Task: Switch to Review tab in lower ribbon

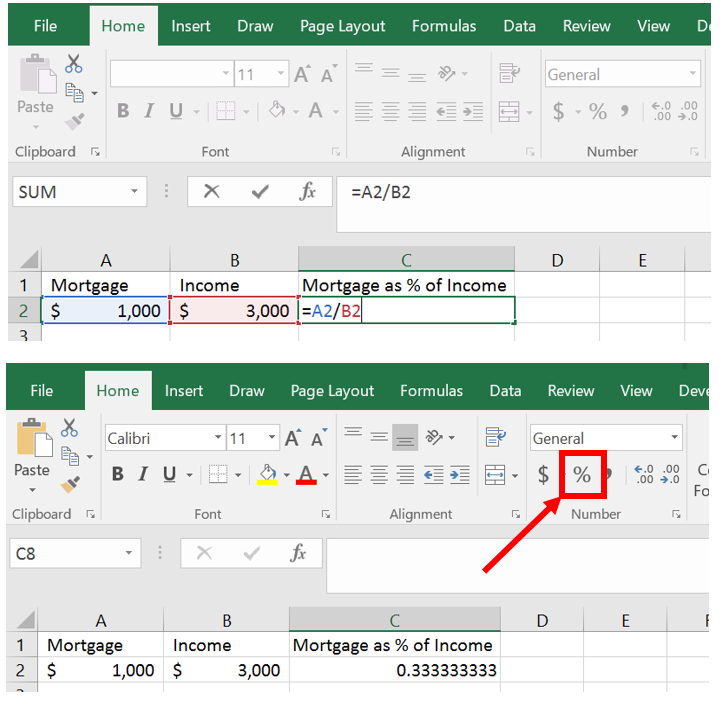Action: click(571, 391)
